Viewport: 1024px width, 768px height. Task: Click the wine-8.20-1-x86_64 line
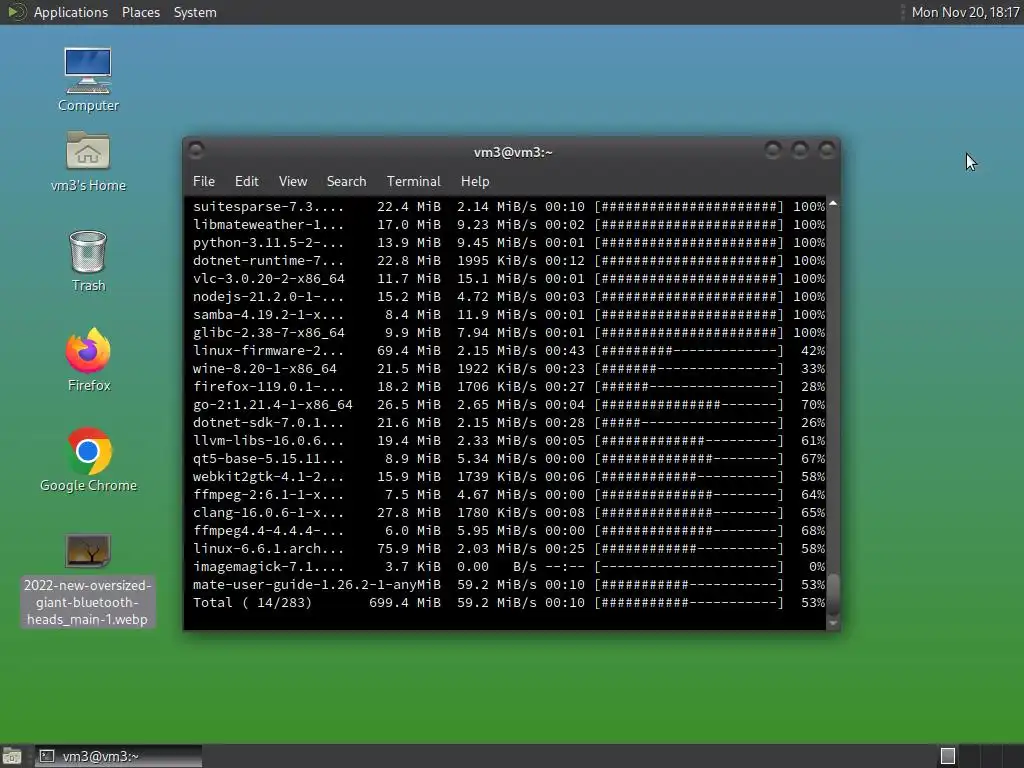click(x=509, y=368)
